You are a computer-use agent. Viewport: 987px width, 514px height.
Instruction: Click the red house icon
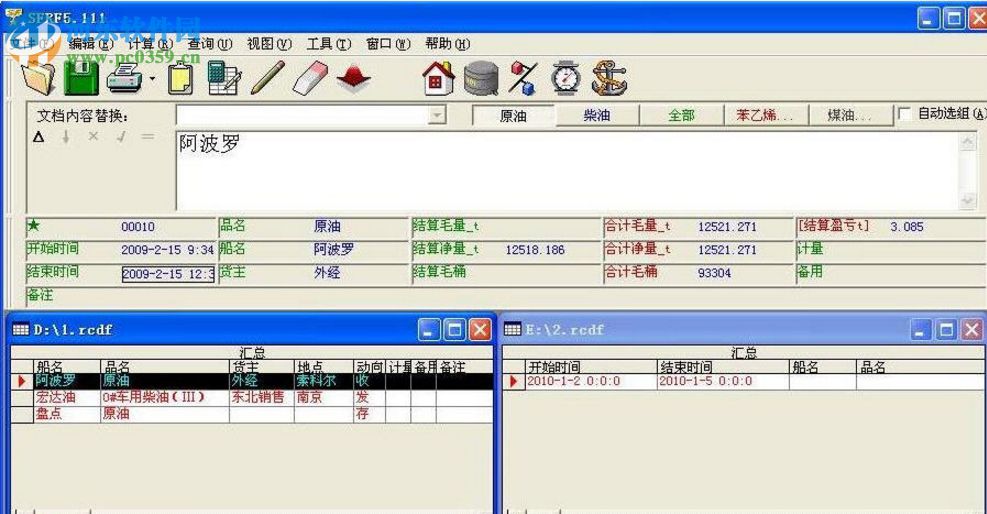coord(439,79)
